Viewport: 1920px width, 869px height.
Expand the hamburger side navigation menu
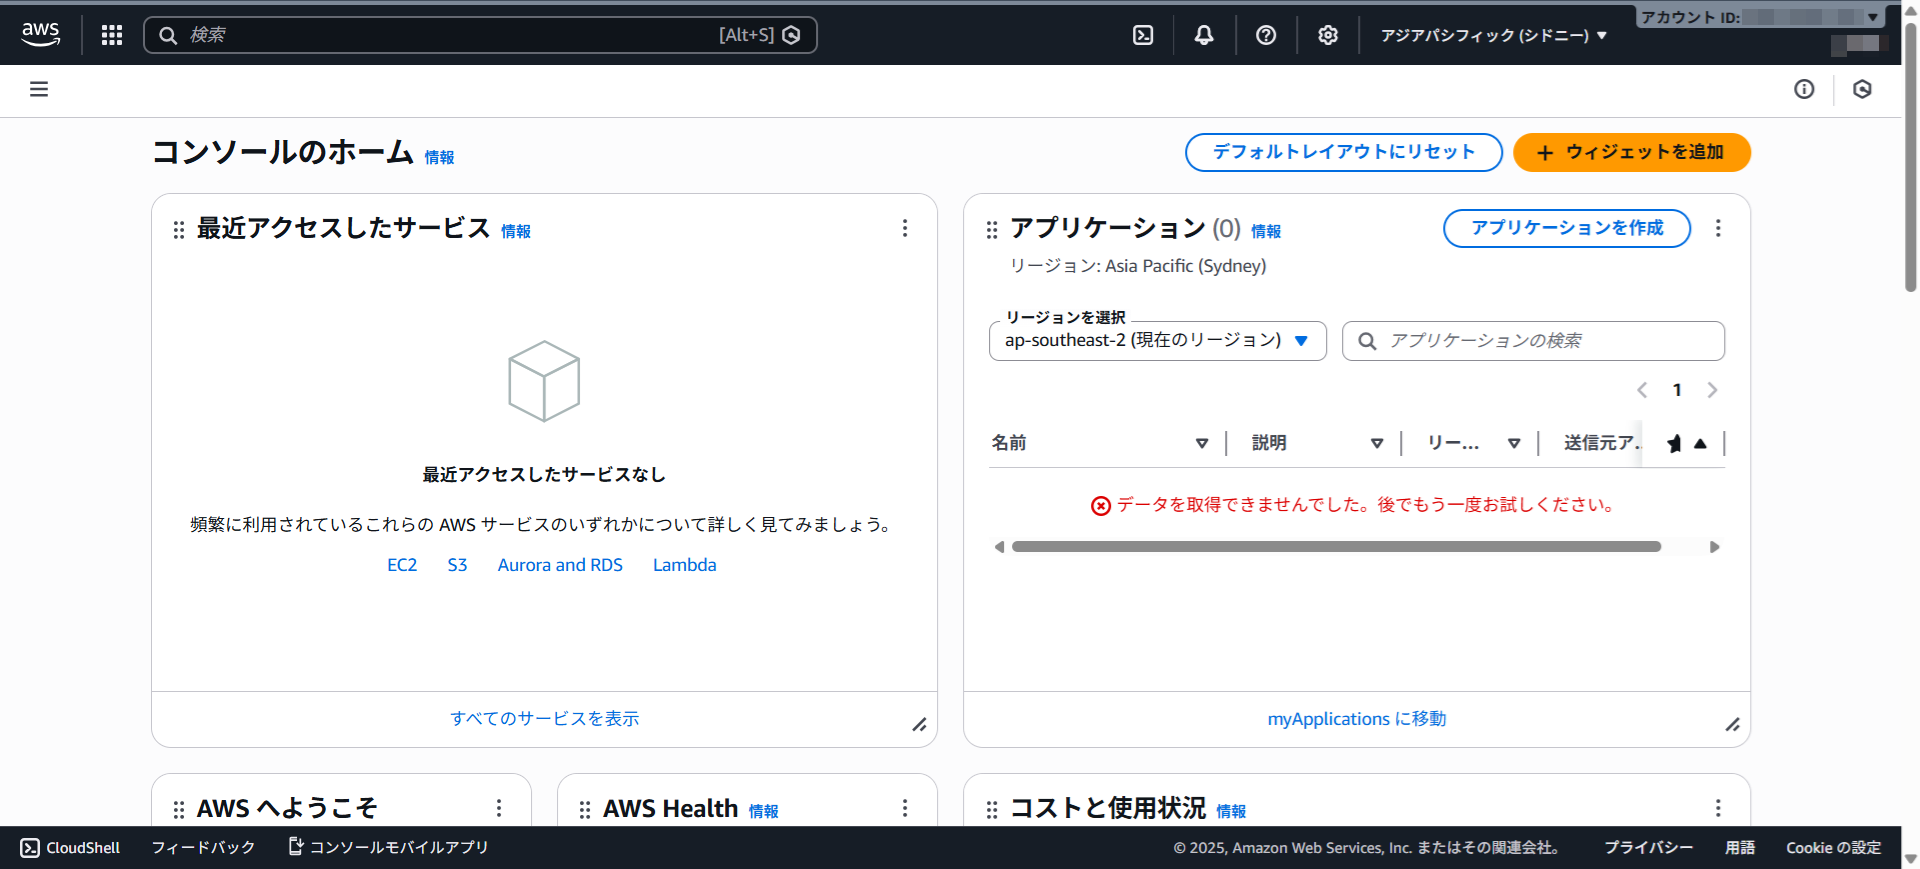[39, 90]
